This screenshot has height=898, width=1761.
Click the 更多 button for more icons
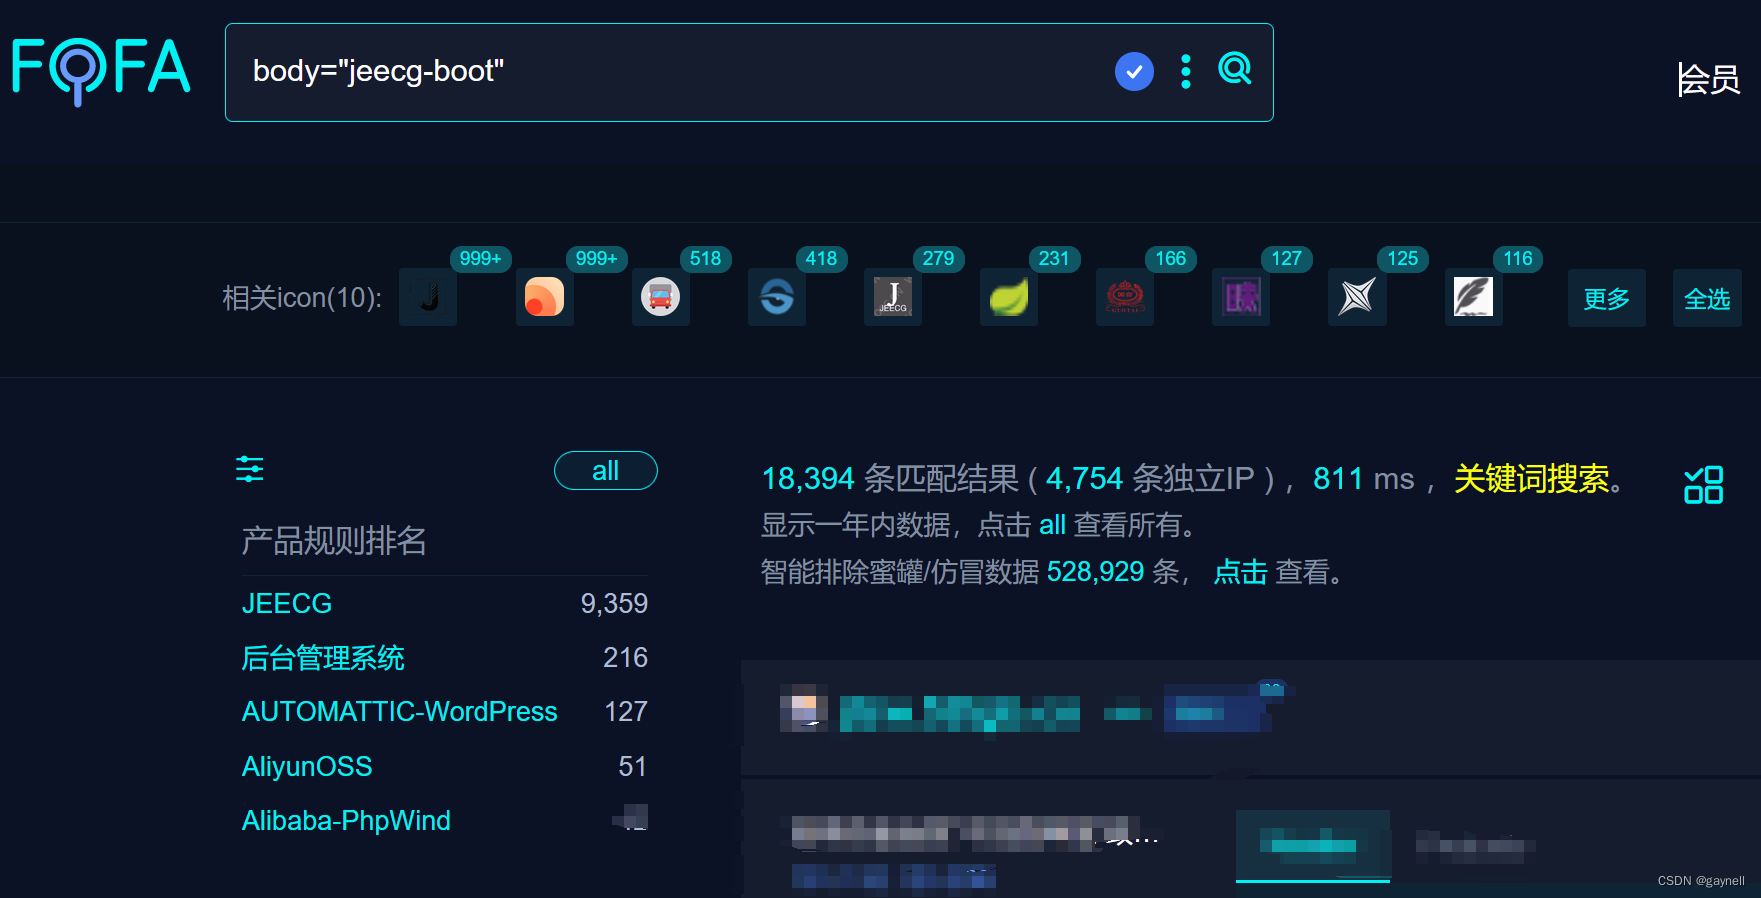click(x=1606, y=298)
